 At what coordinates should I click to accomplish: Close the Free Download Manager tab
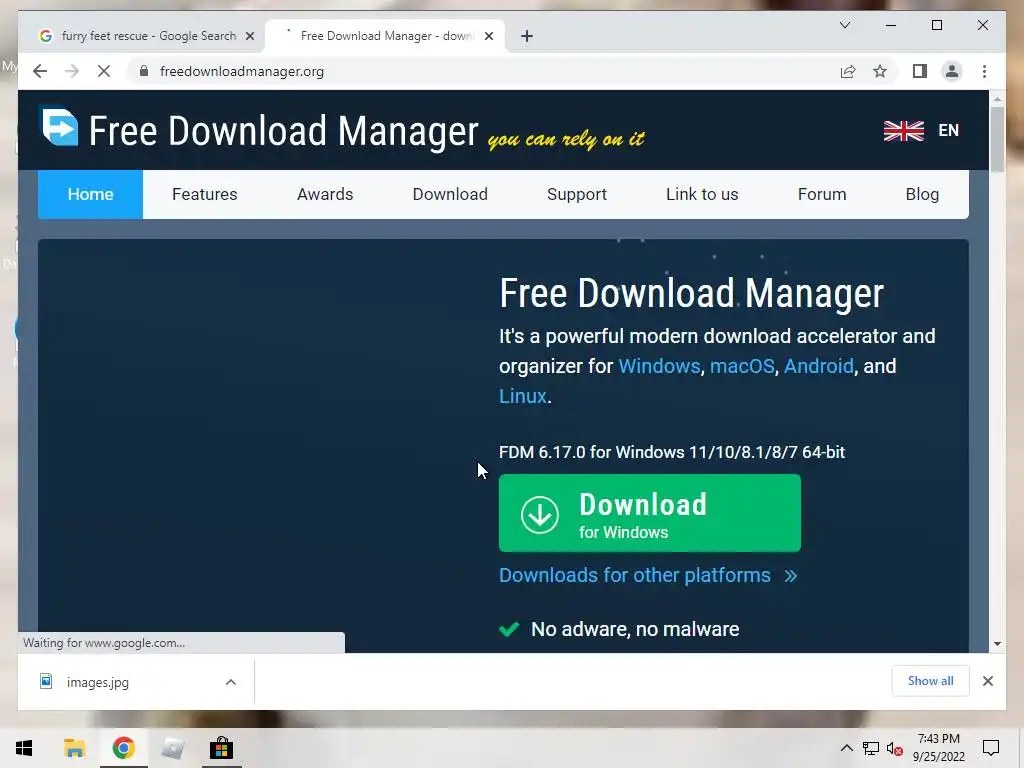[488, 36]
